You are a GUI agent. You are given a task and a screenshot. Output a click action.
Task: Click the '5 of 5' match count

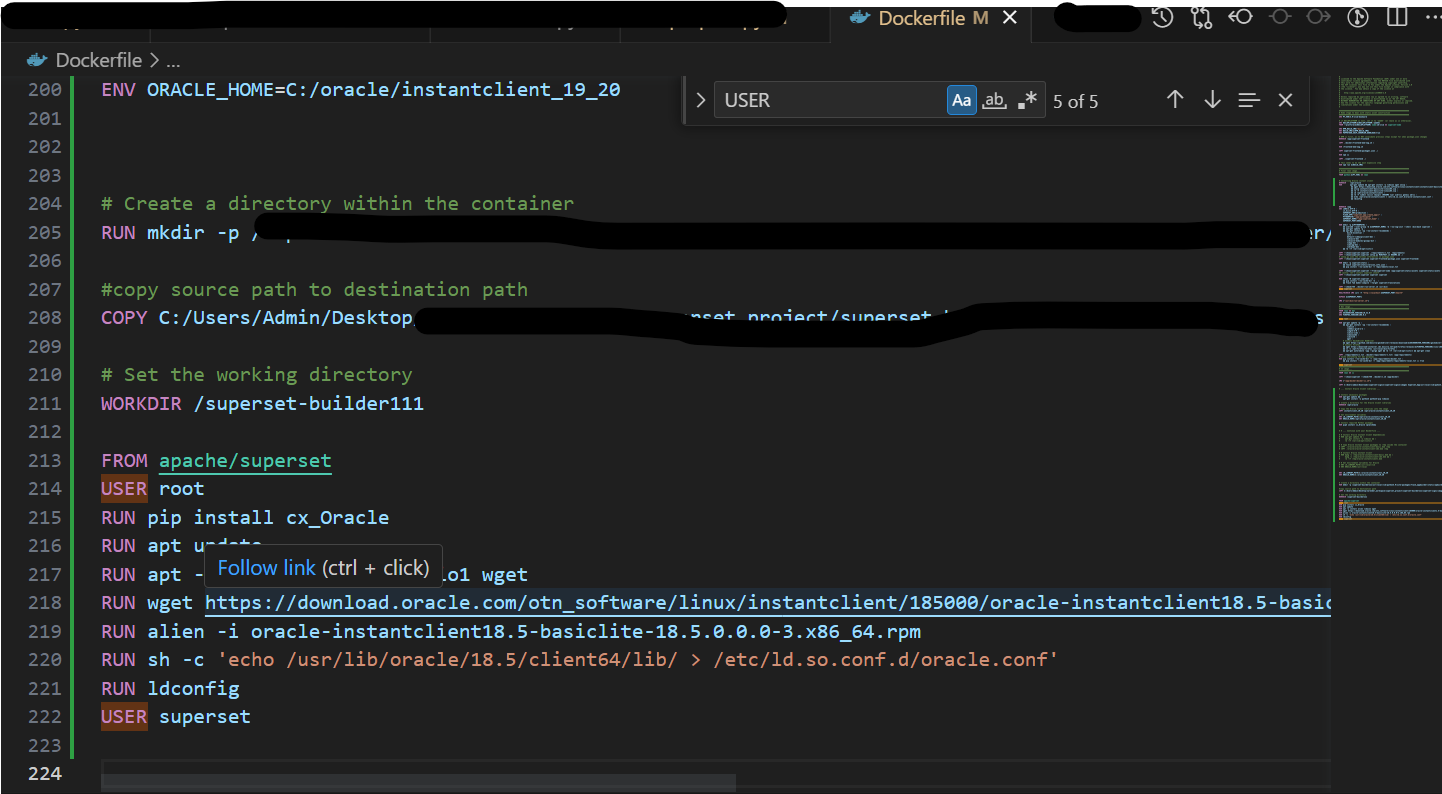pyautogui.click(x=1075, y=101)
